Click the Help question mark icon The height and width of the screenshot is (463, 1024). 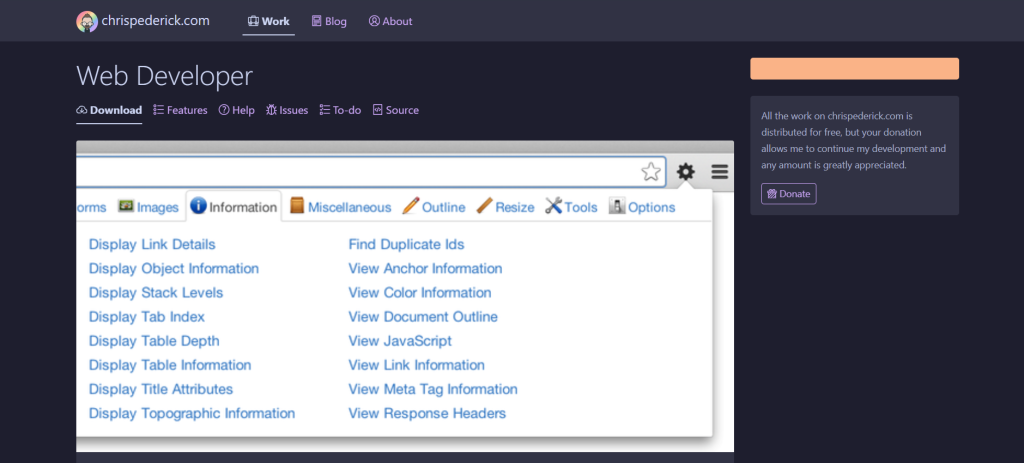coord(224,110)
